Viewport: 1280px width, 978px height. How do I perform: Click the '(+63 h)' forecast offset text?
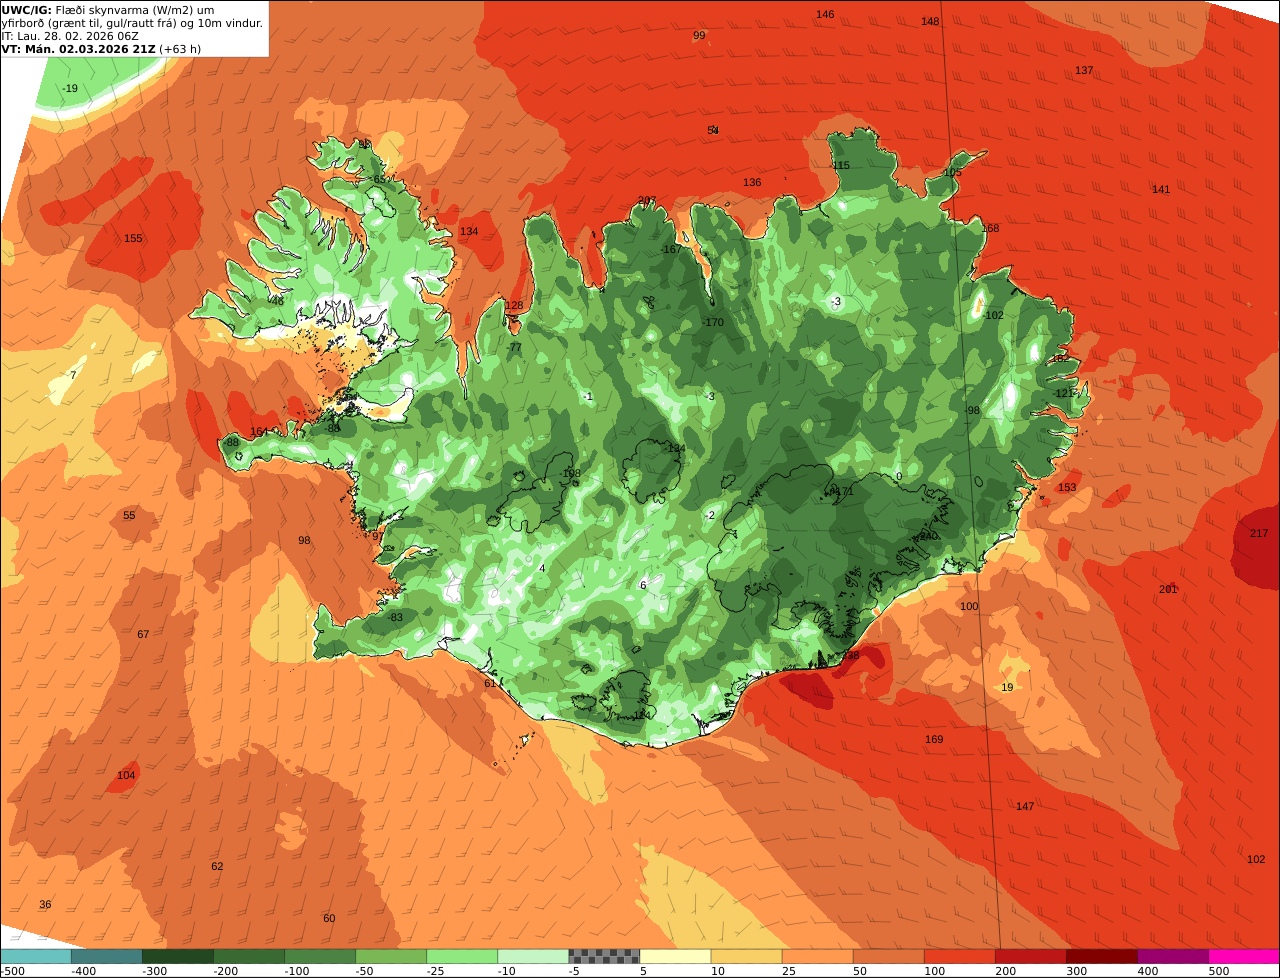pyautogui.click(x=180, y=48)
